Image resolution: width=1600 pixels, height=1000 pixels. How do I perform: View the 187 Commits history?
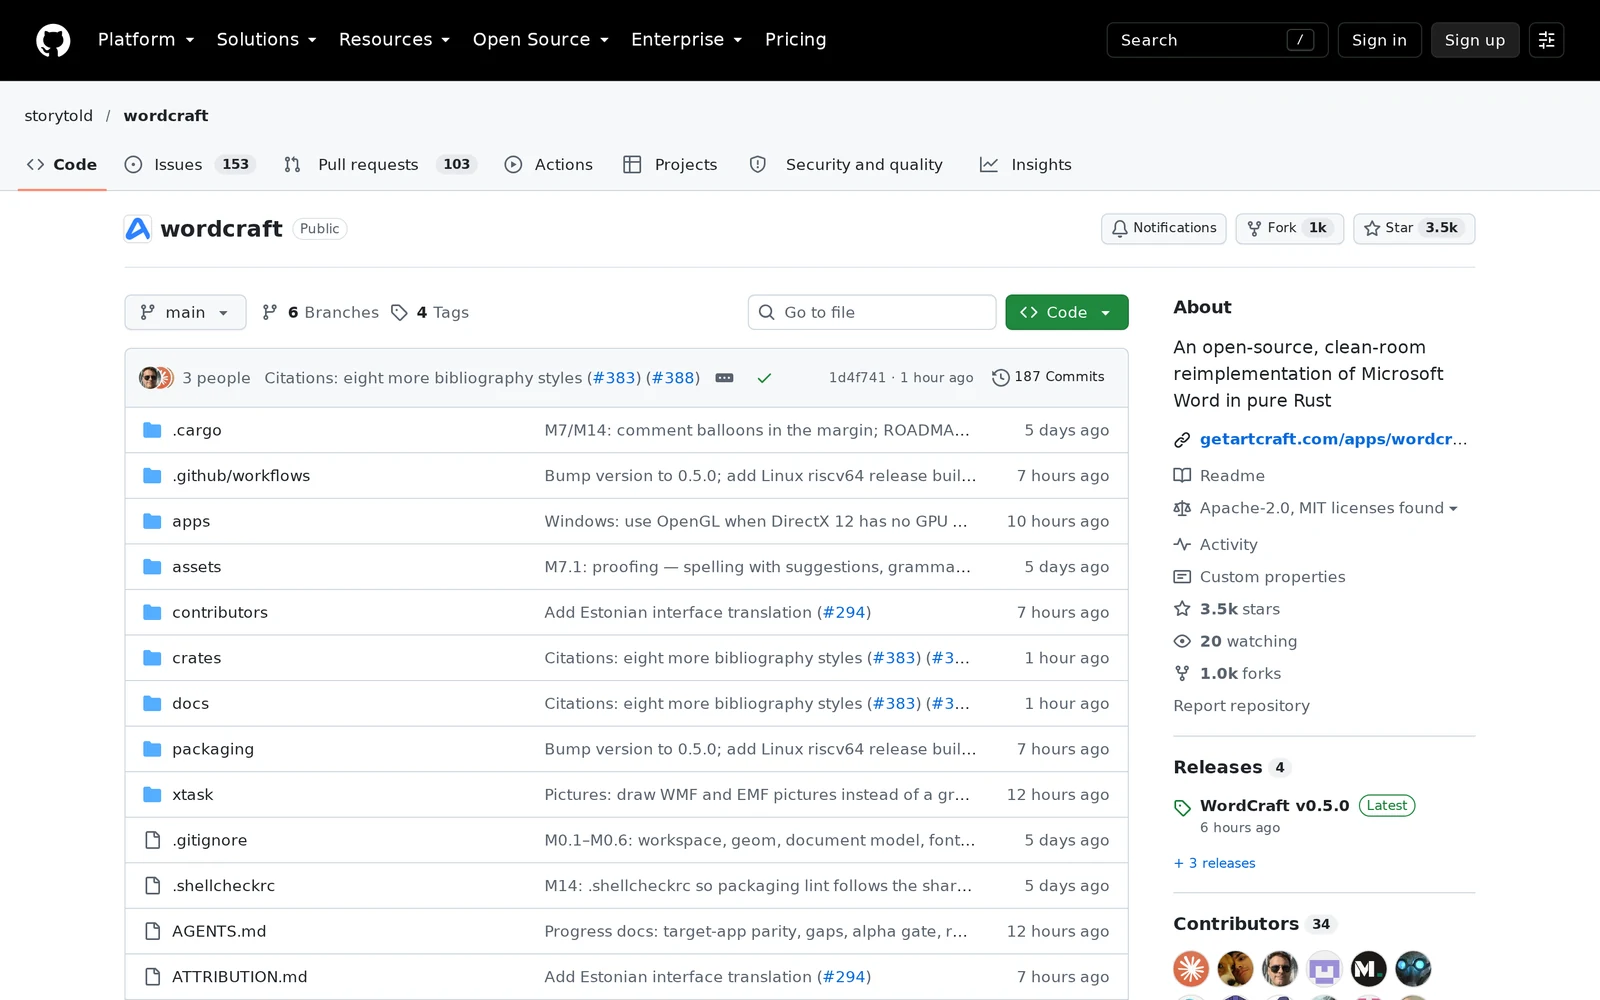click(1048, 377)
